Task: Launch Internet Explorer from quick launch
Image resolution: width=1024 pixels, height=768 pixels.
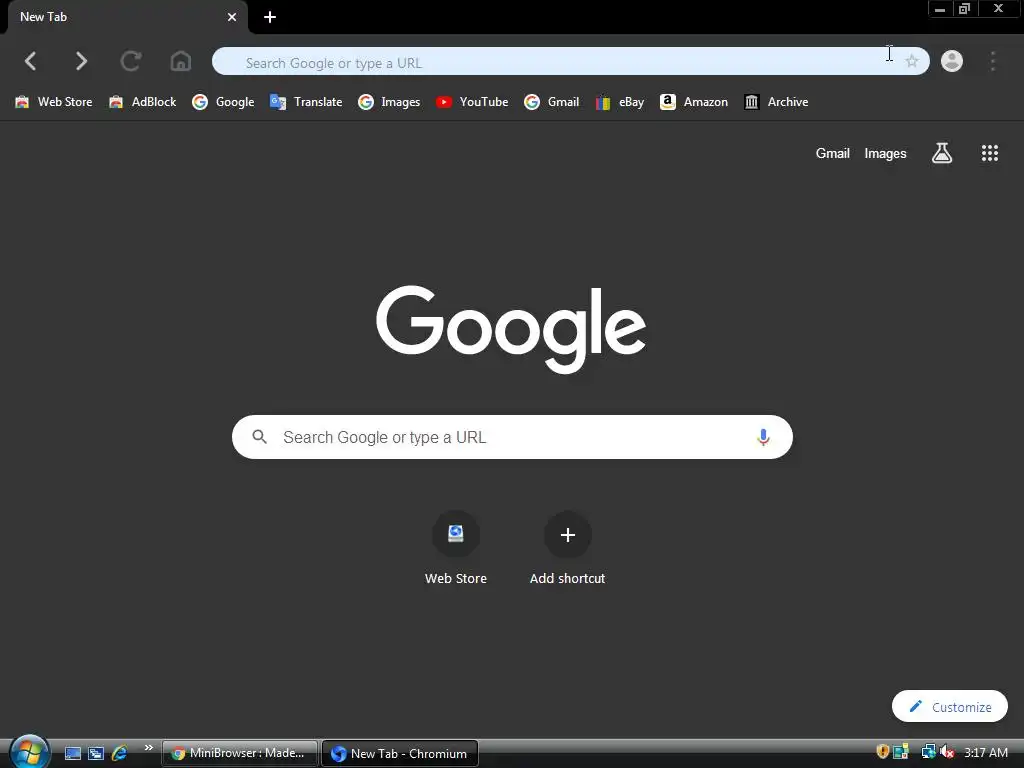Action: point(120,754)
